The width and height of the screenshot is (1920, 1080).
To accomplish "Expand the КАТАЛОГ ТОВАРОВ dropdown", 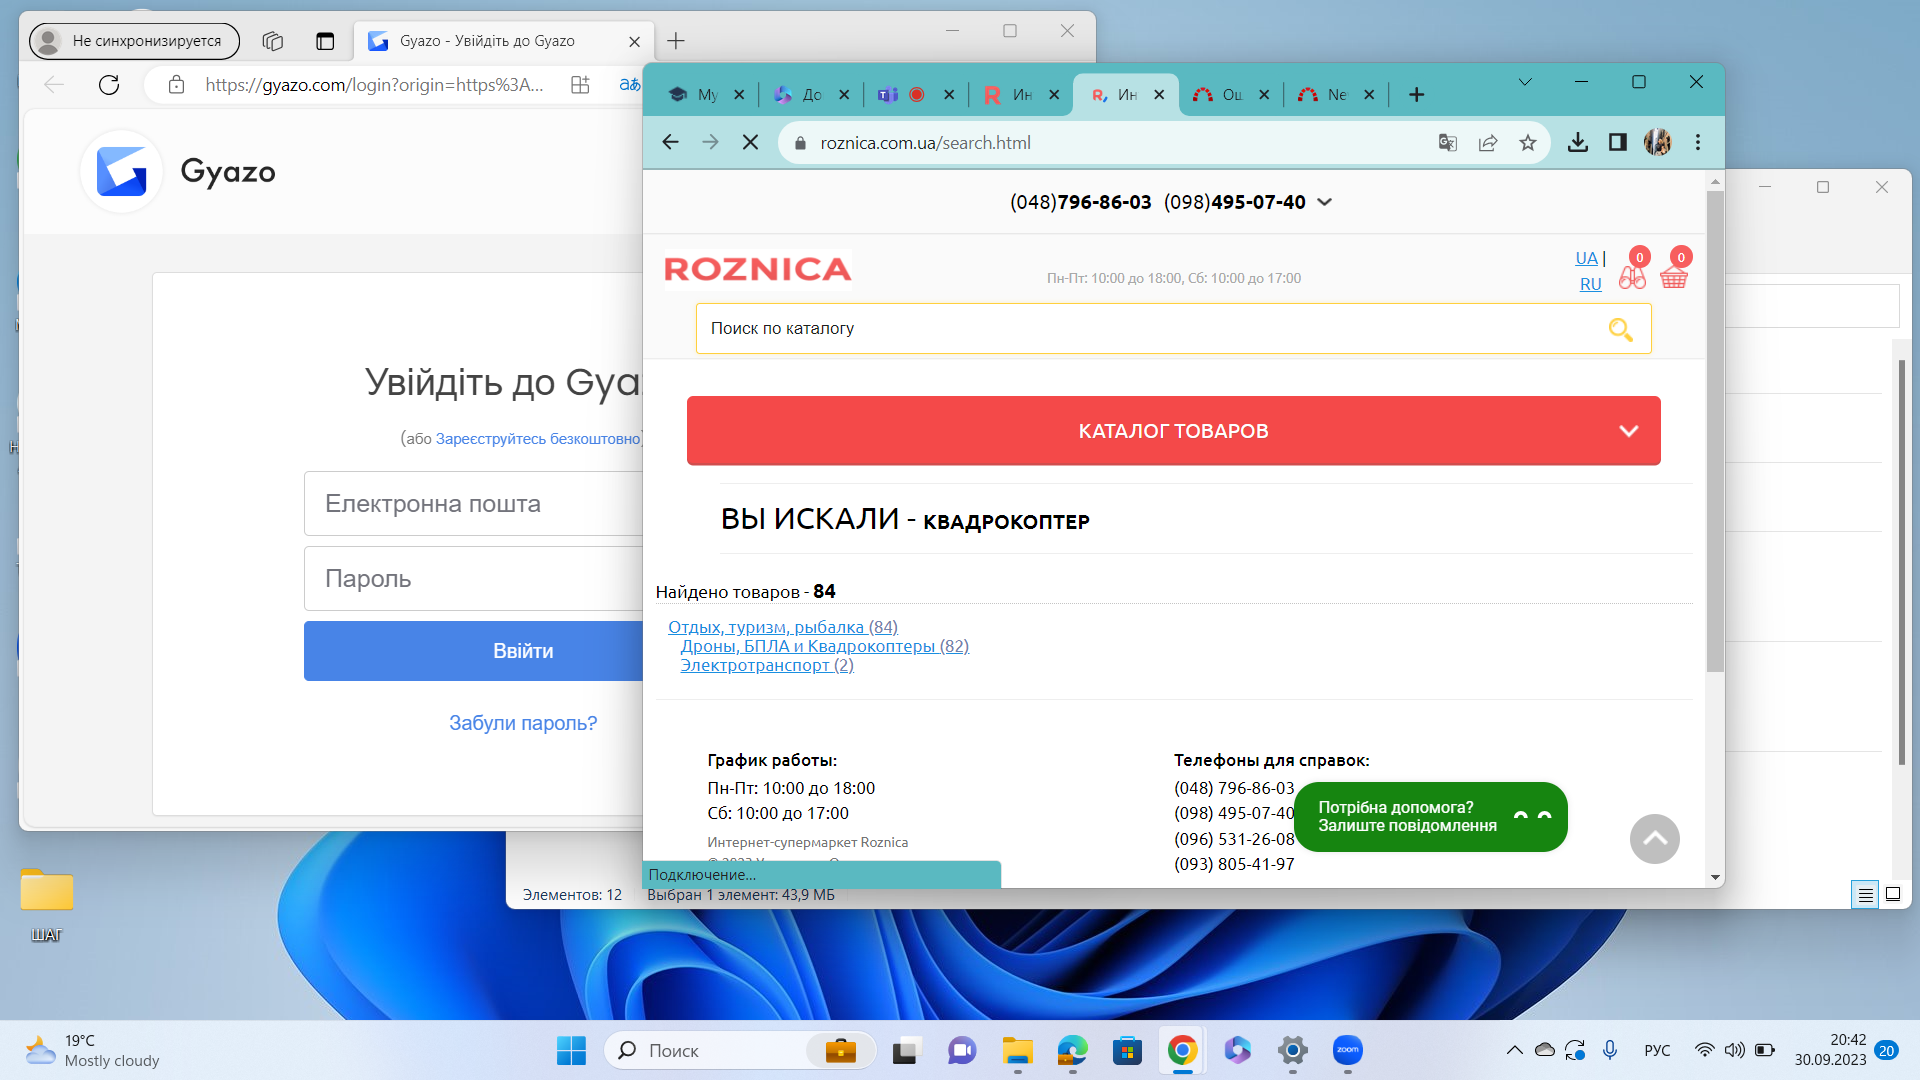I will pos(1173,431).
